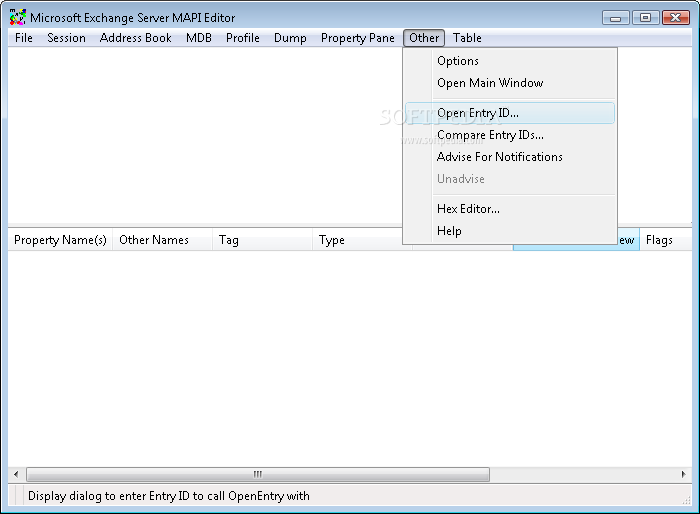
Task: Sort by Other Names column header
Action: (x=162, y=240)
